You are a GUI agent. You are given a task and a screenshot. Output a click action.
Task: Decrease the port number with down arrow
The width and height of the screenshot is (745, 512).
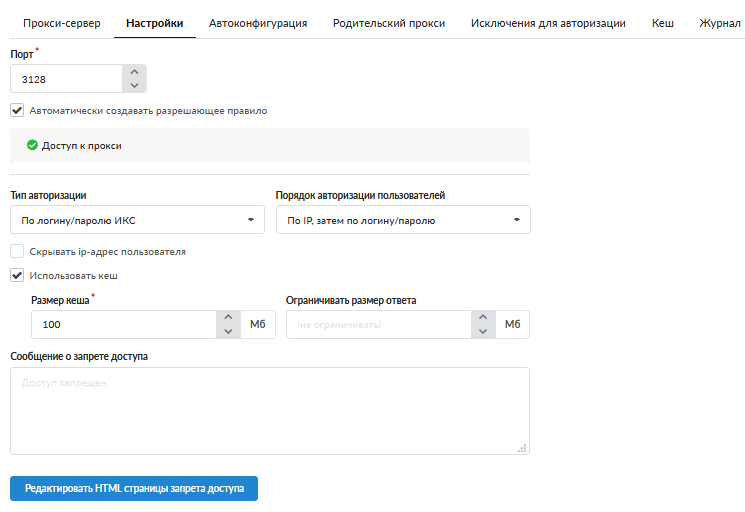(134, 86)
